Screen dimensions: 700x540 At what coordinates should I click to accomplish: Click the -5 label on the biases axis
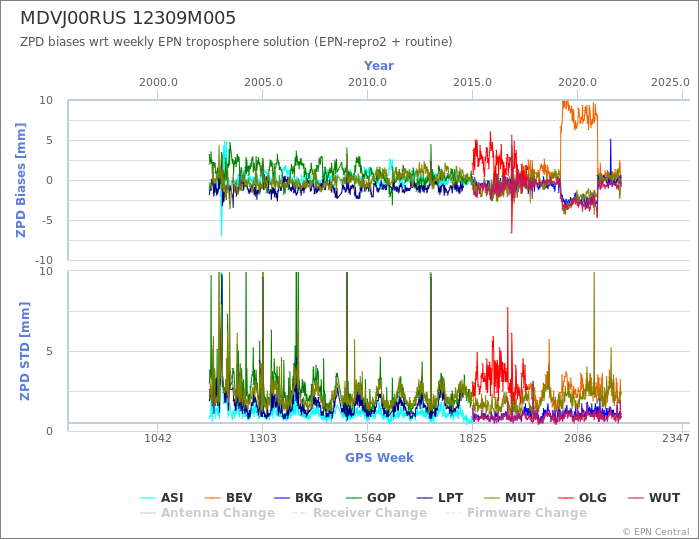coord(46,220)
